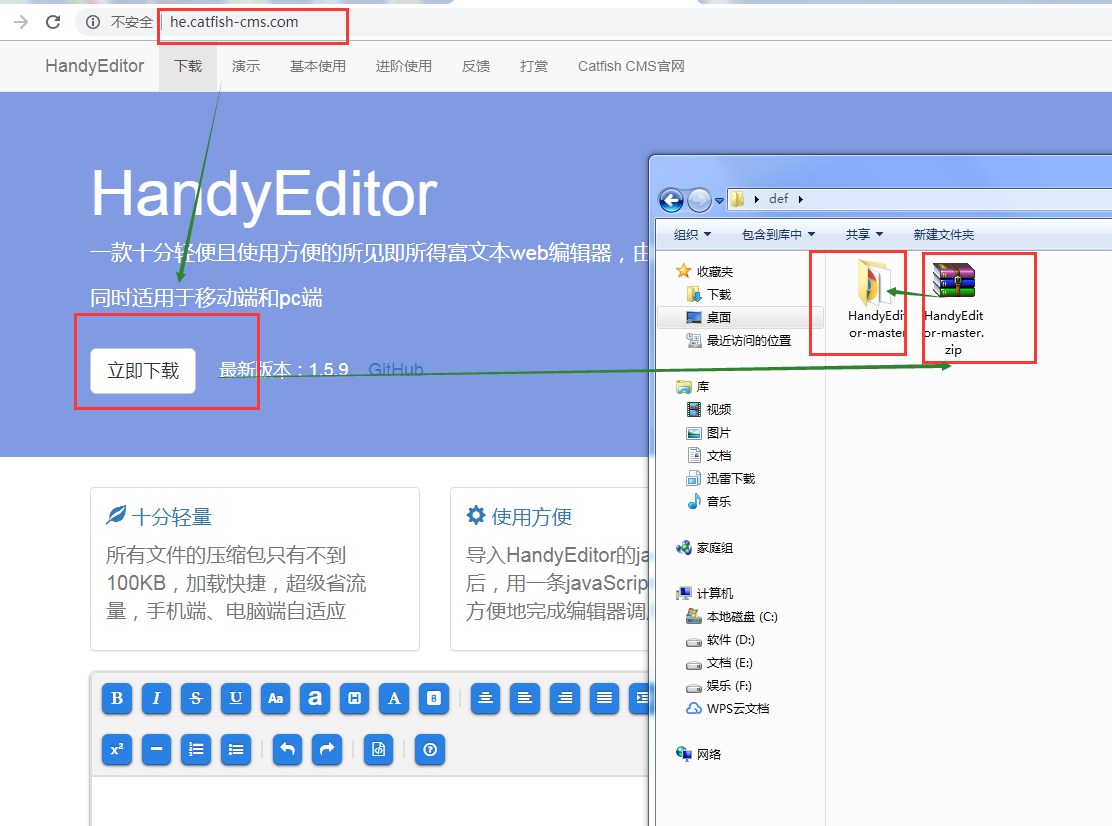Select 图片 library in the Explorer sidebar

pyautogui.click(x=709, y=432)
